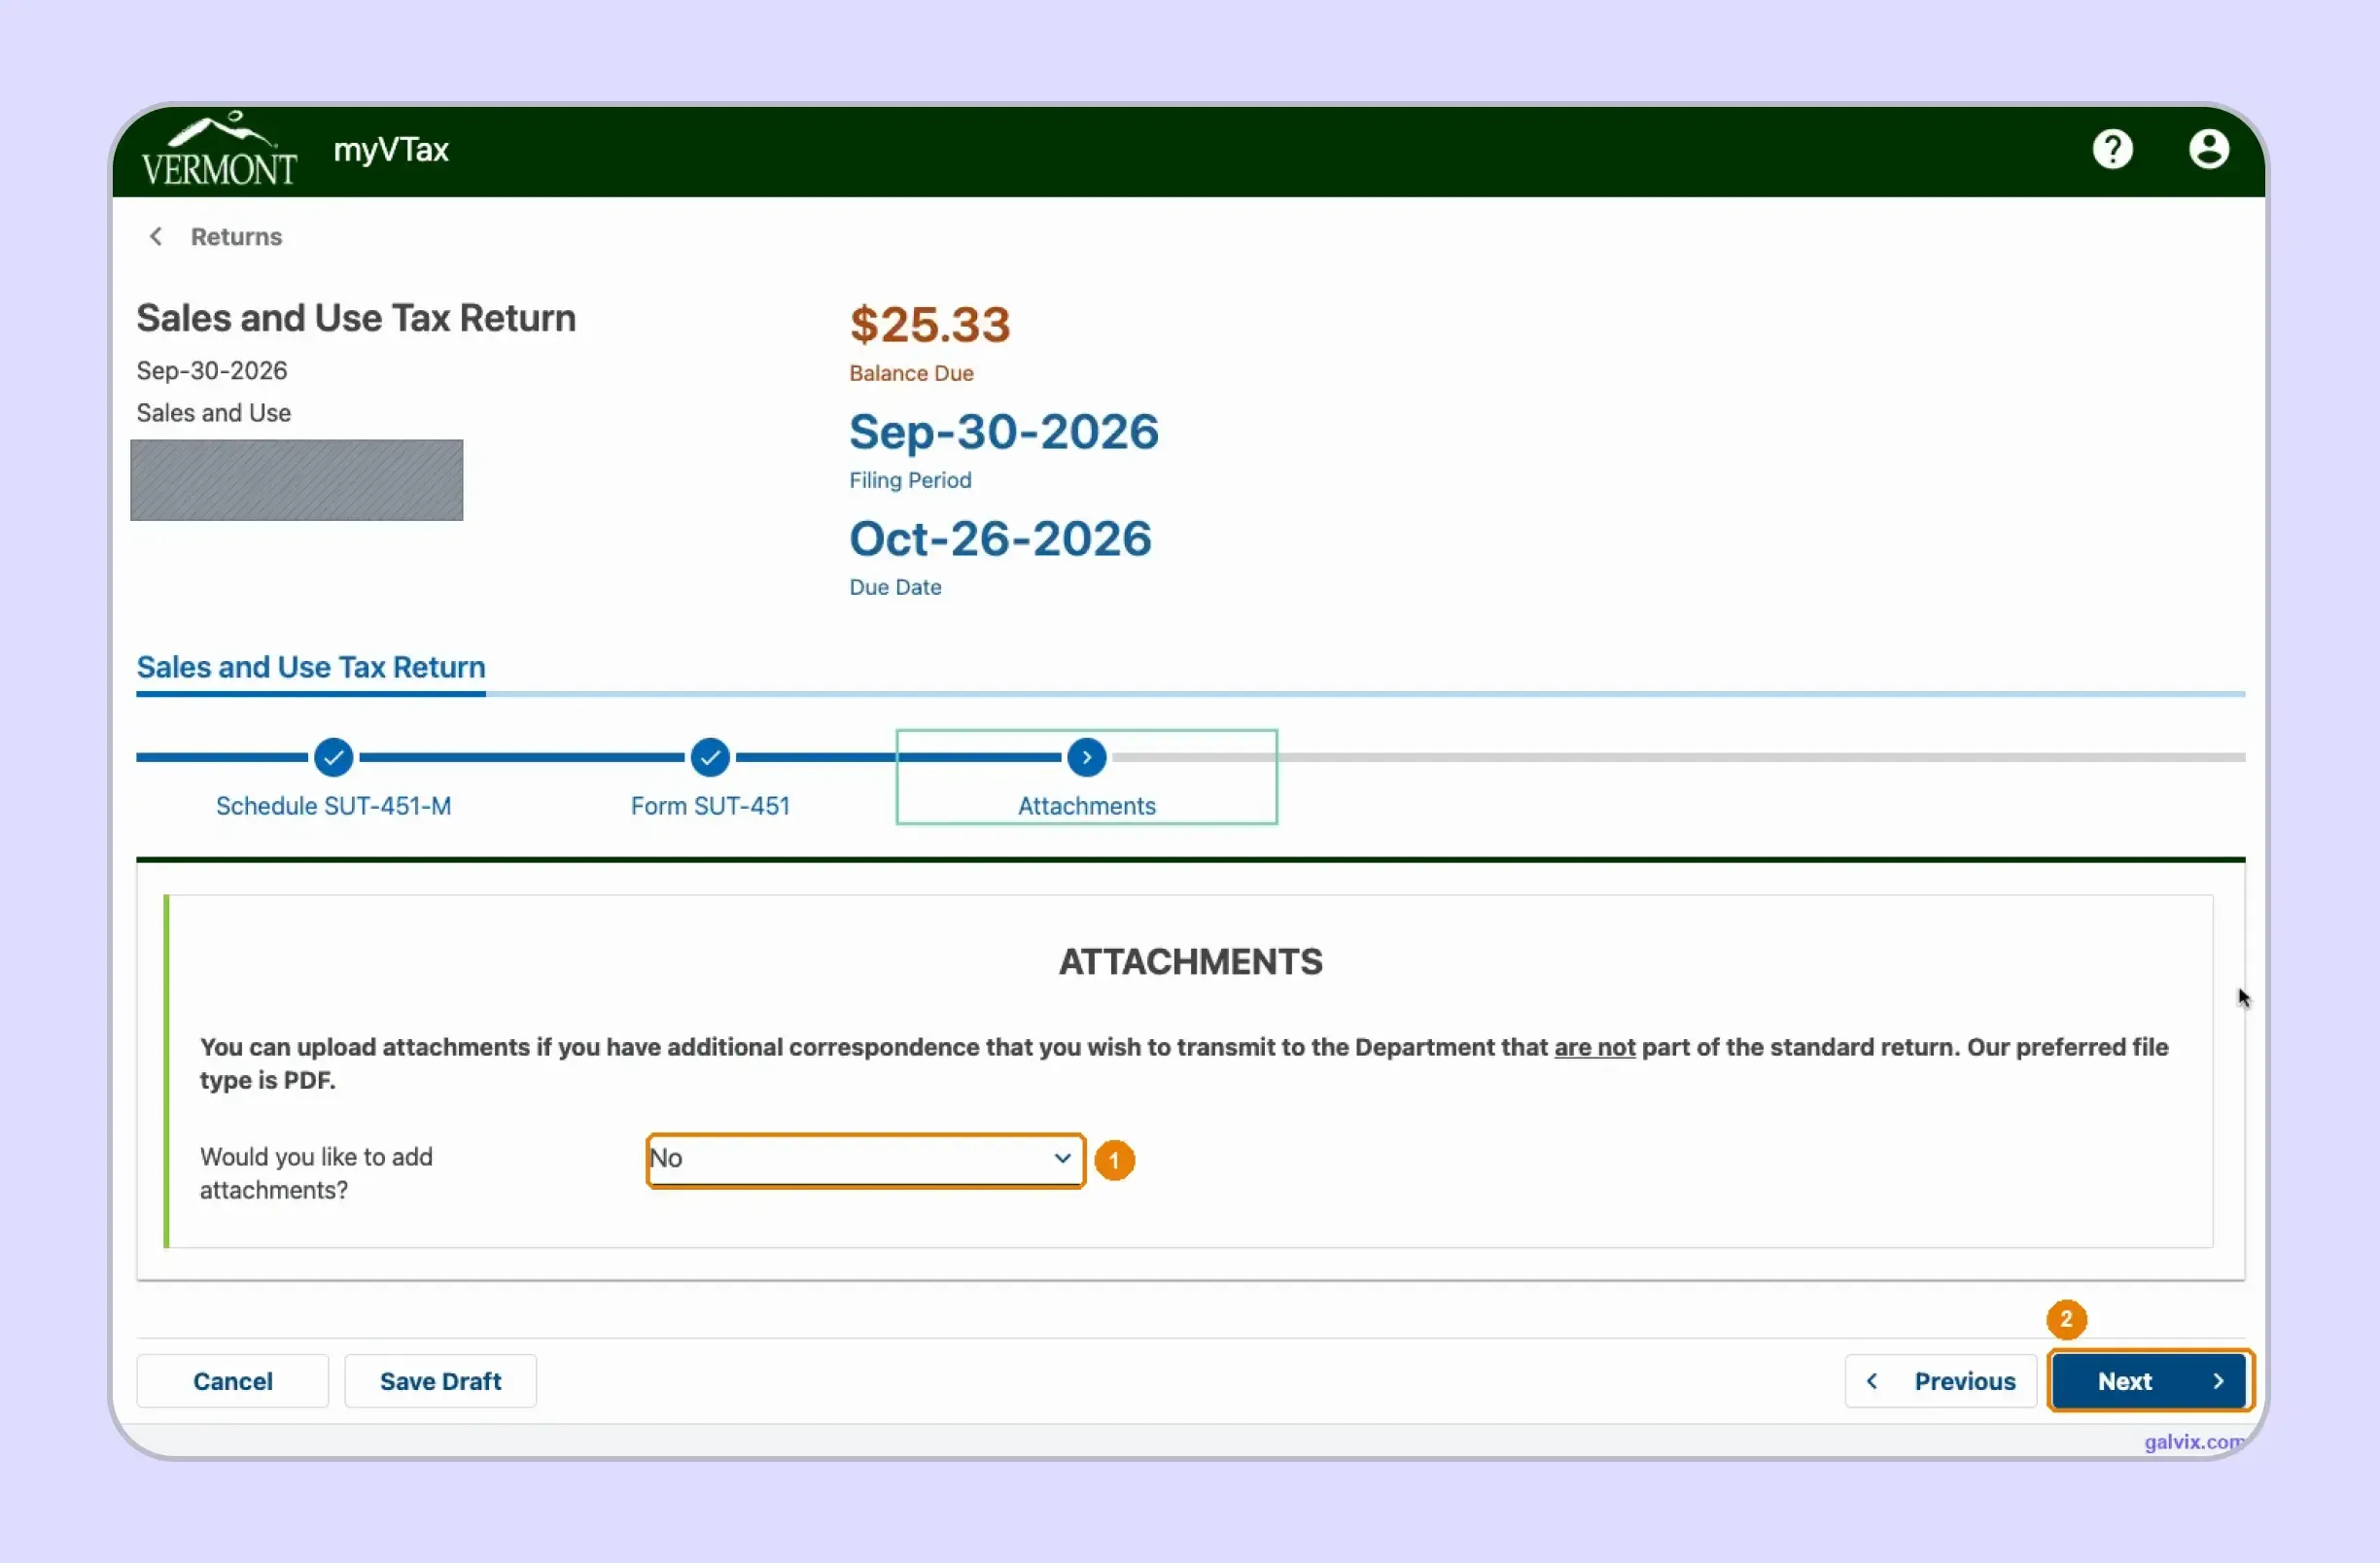
Task: Open the add attachments dropdown
Action: click(865, 1160)
